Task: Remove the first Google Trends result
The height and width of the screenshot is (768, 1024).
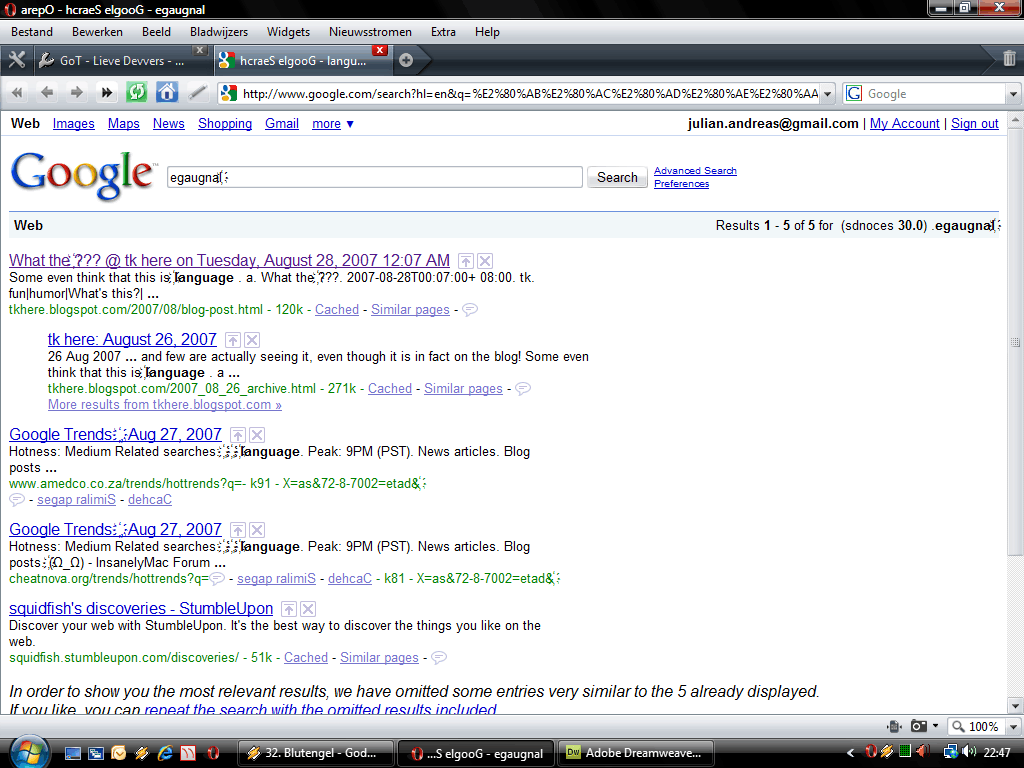Action: click(x=257, y=436)
